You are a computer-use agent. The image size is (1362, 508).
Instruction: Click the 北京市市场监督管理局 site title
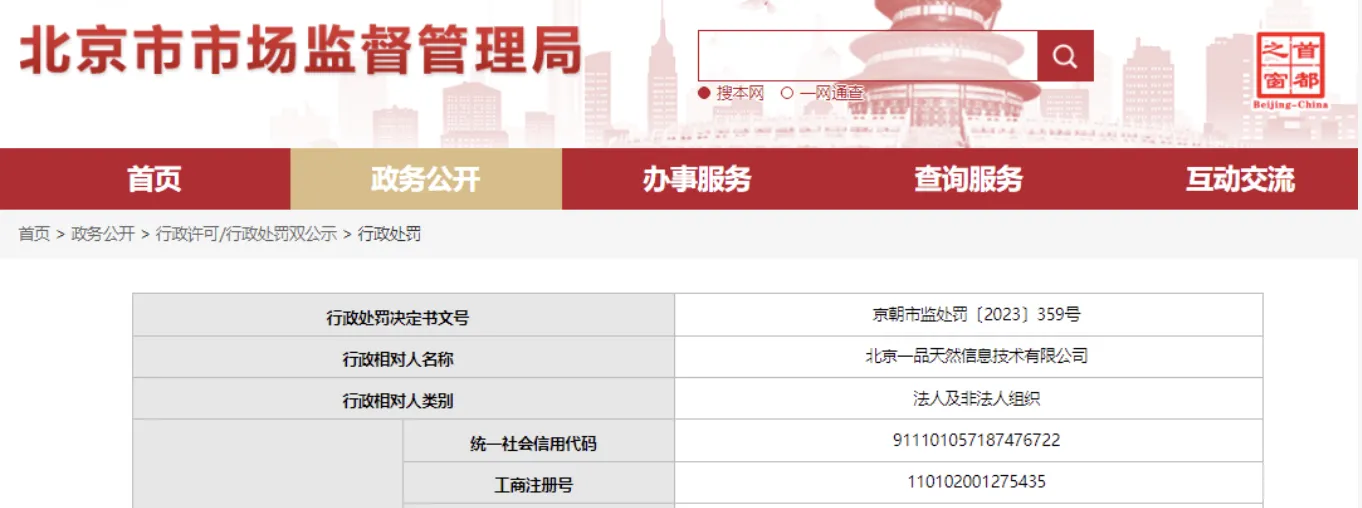pos(301,52)
